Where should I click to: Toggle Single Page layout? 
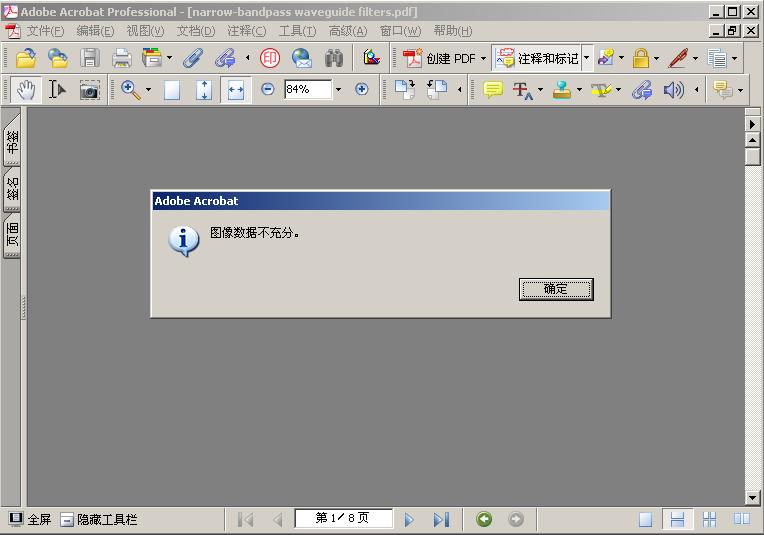click(x=646, y=519)
